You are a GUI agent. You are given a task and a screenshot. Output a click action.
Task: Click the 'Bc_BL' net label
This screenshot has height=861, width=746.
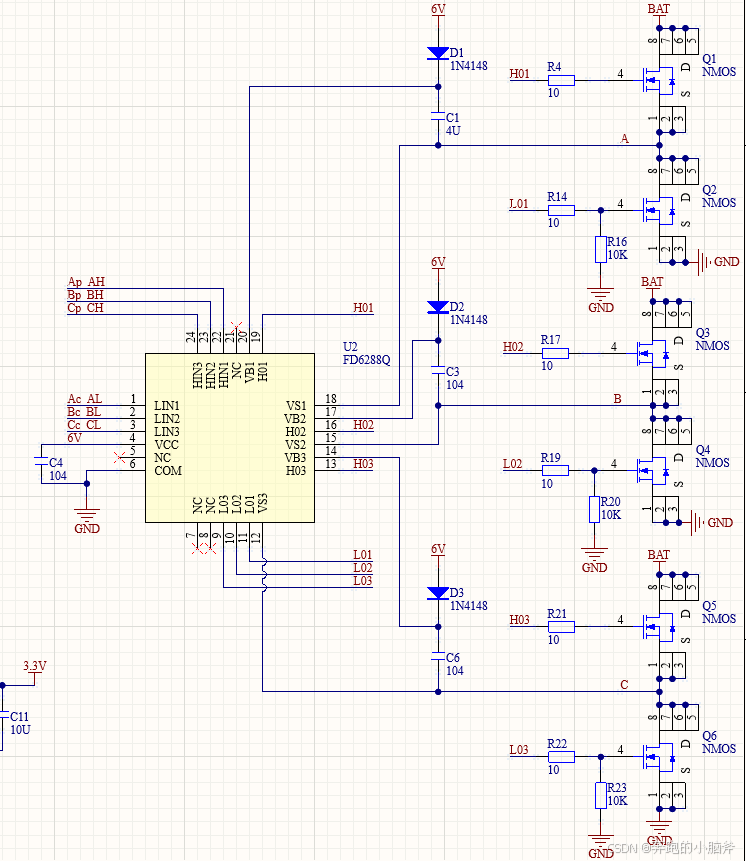point(84,412)
